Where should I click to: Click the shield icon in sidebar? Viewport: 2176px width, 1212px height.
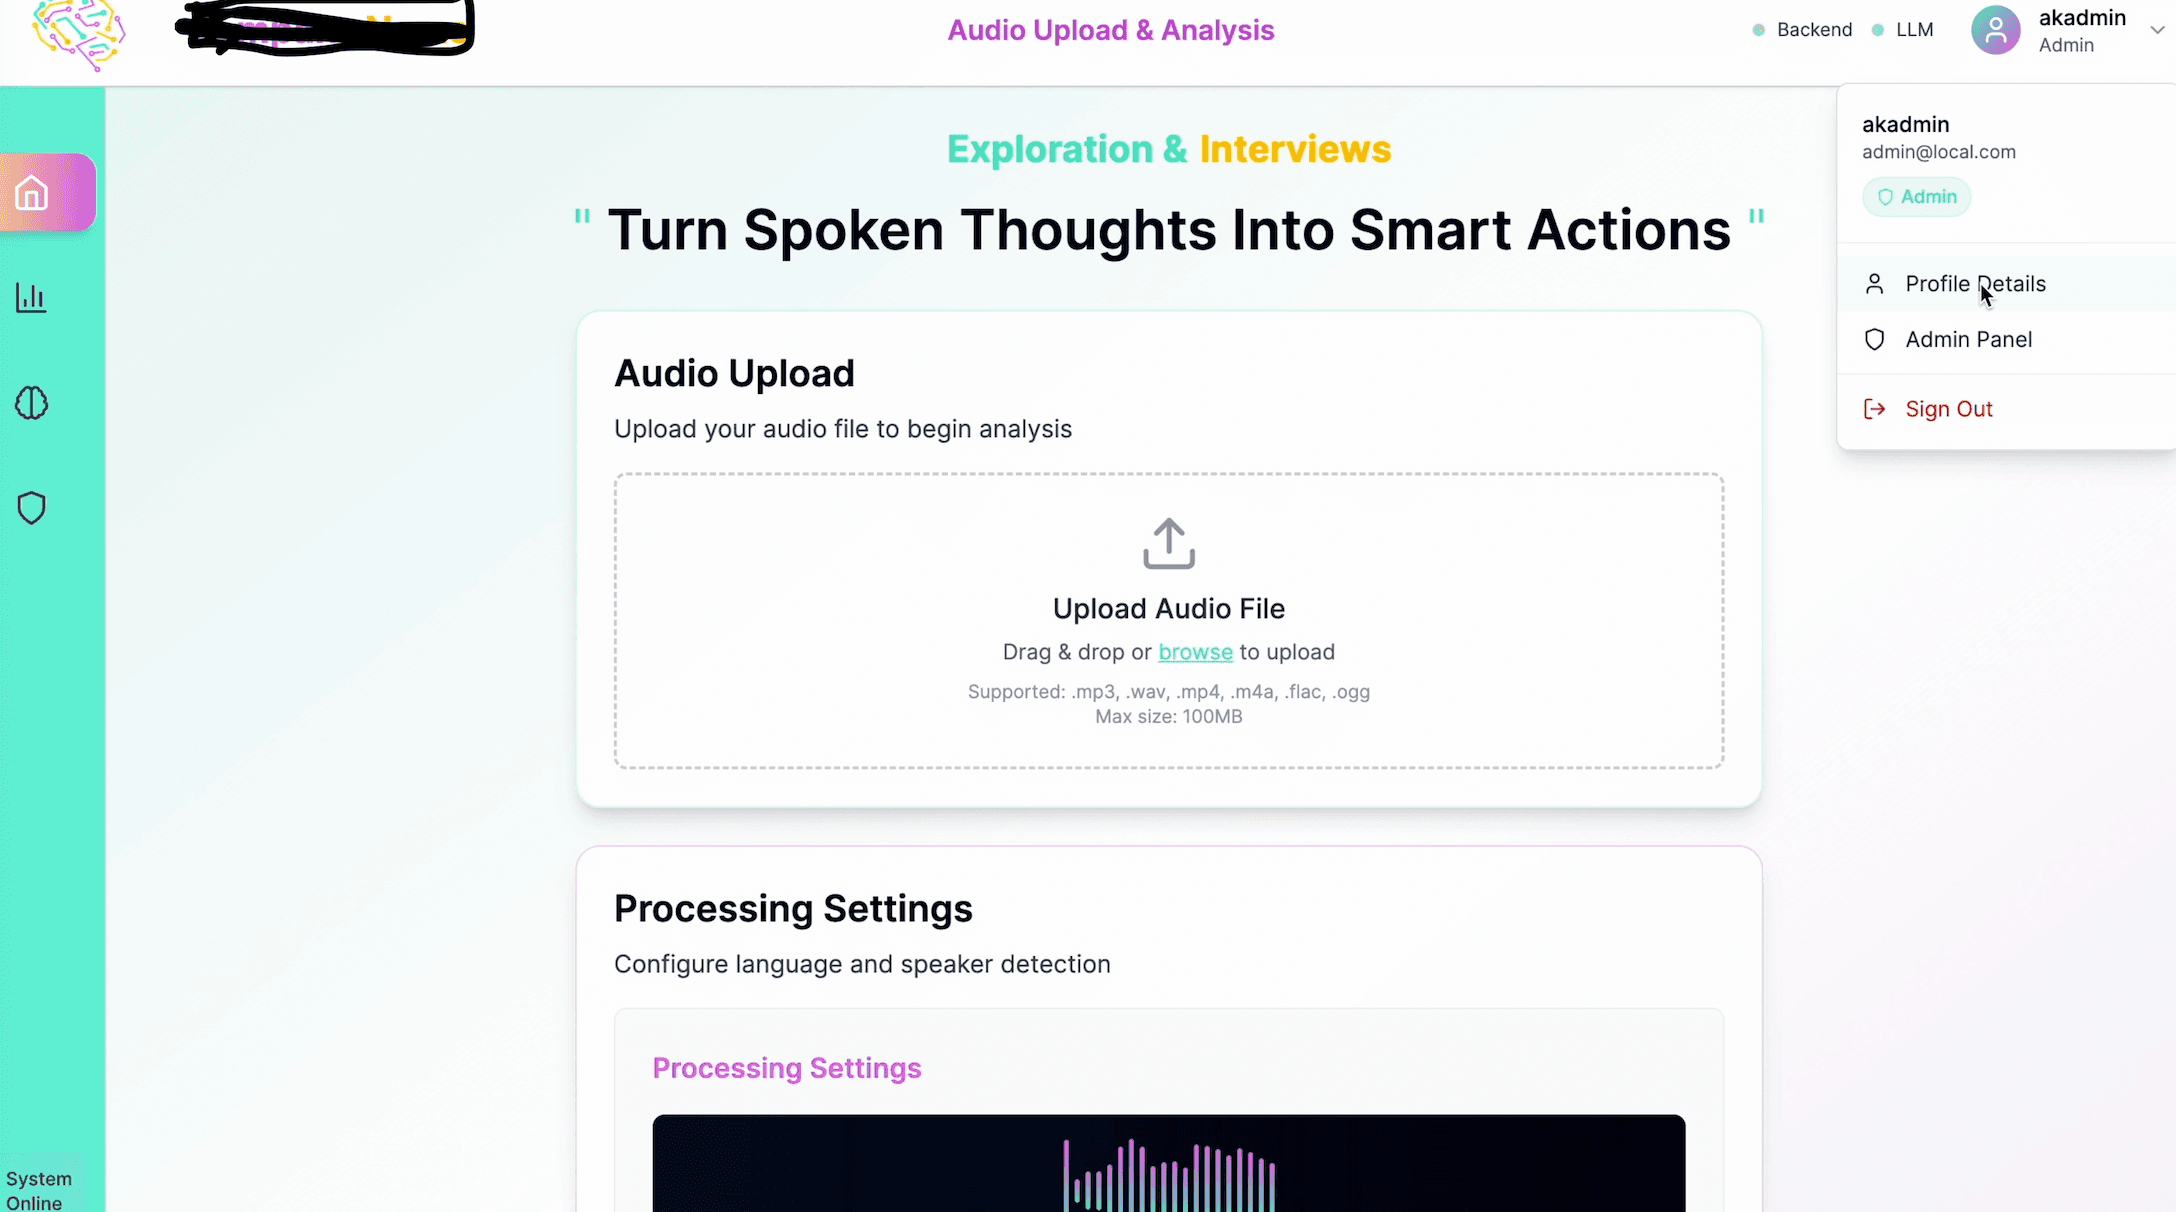[31, 508]
